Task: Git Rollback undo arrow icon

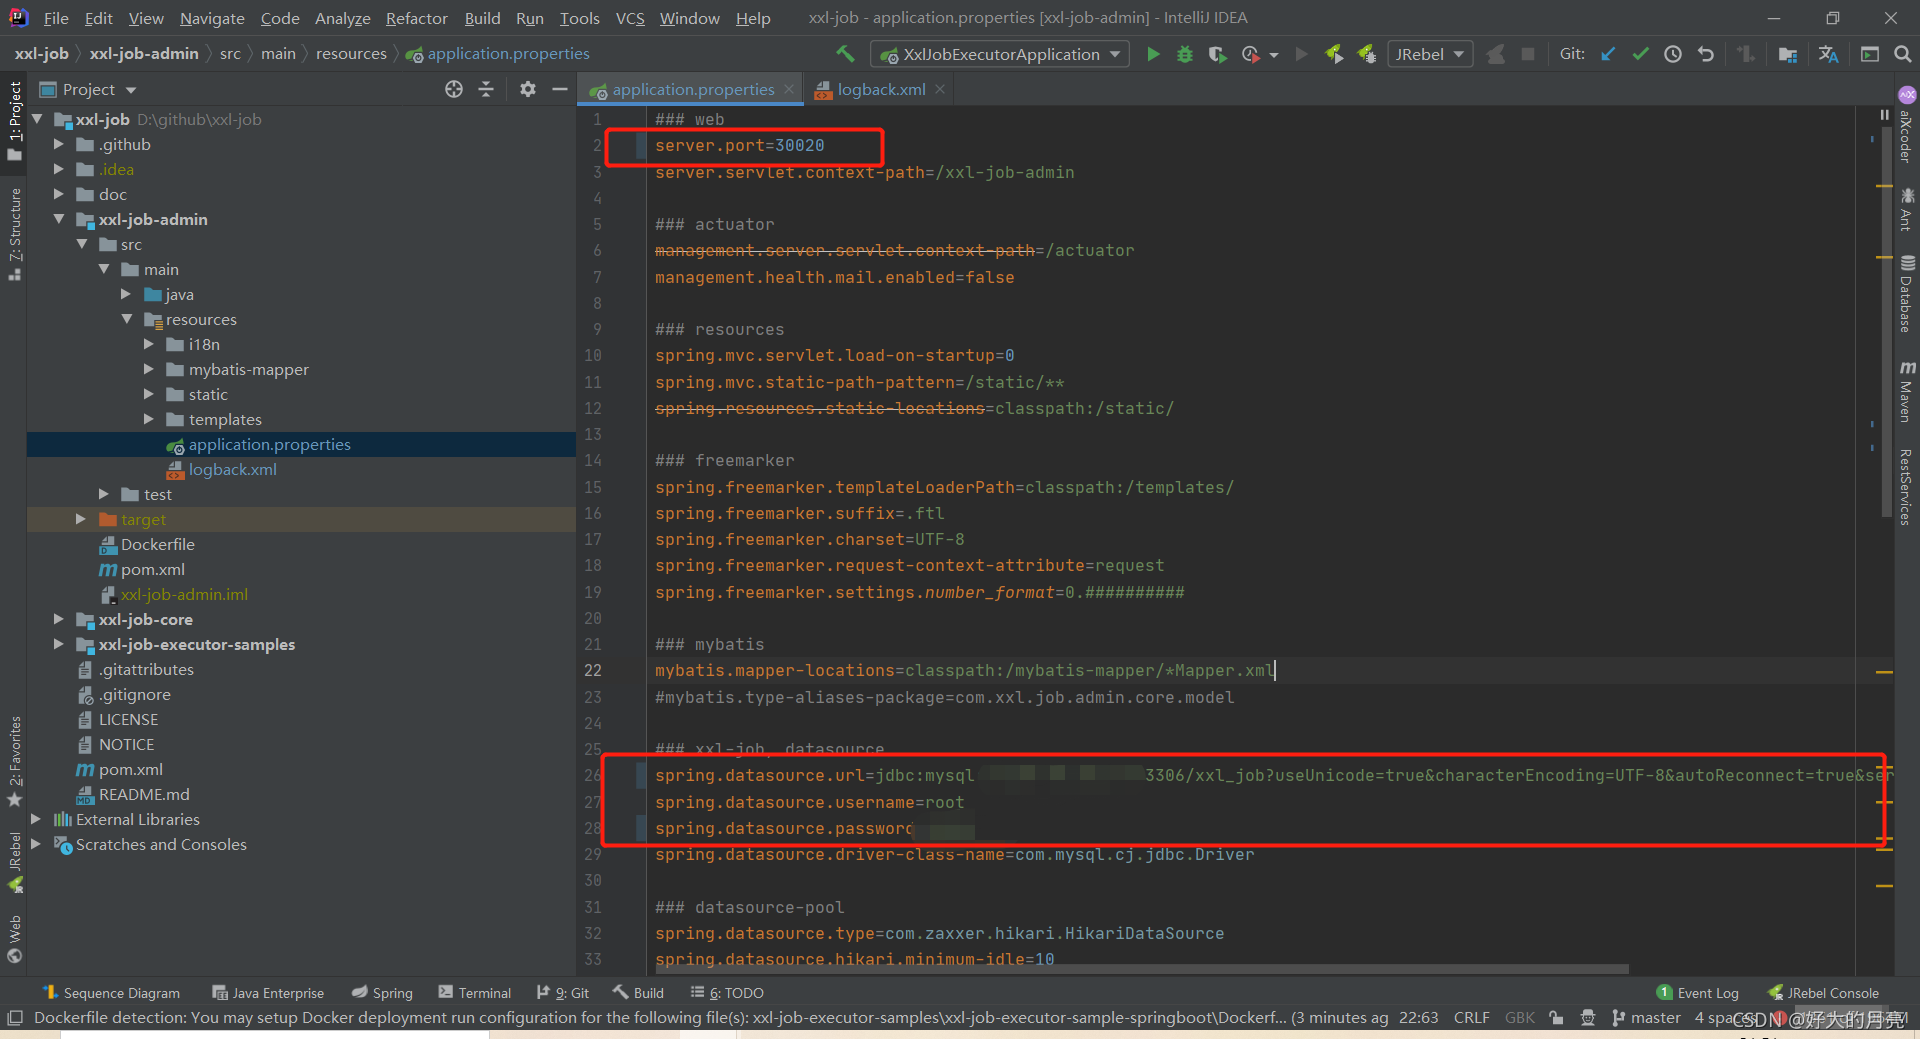Action: click(x=1706, y=54)
